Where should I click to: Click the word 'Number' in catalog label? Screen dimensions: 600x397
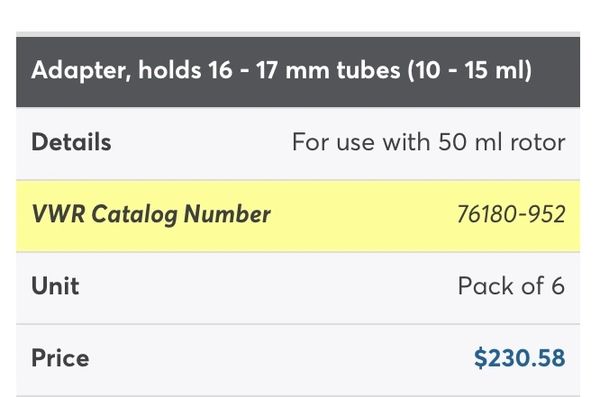227,214
